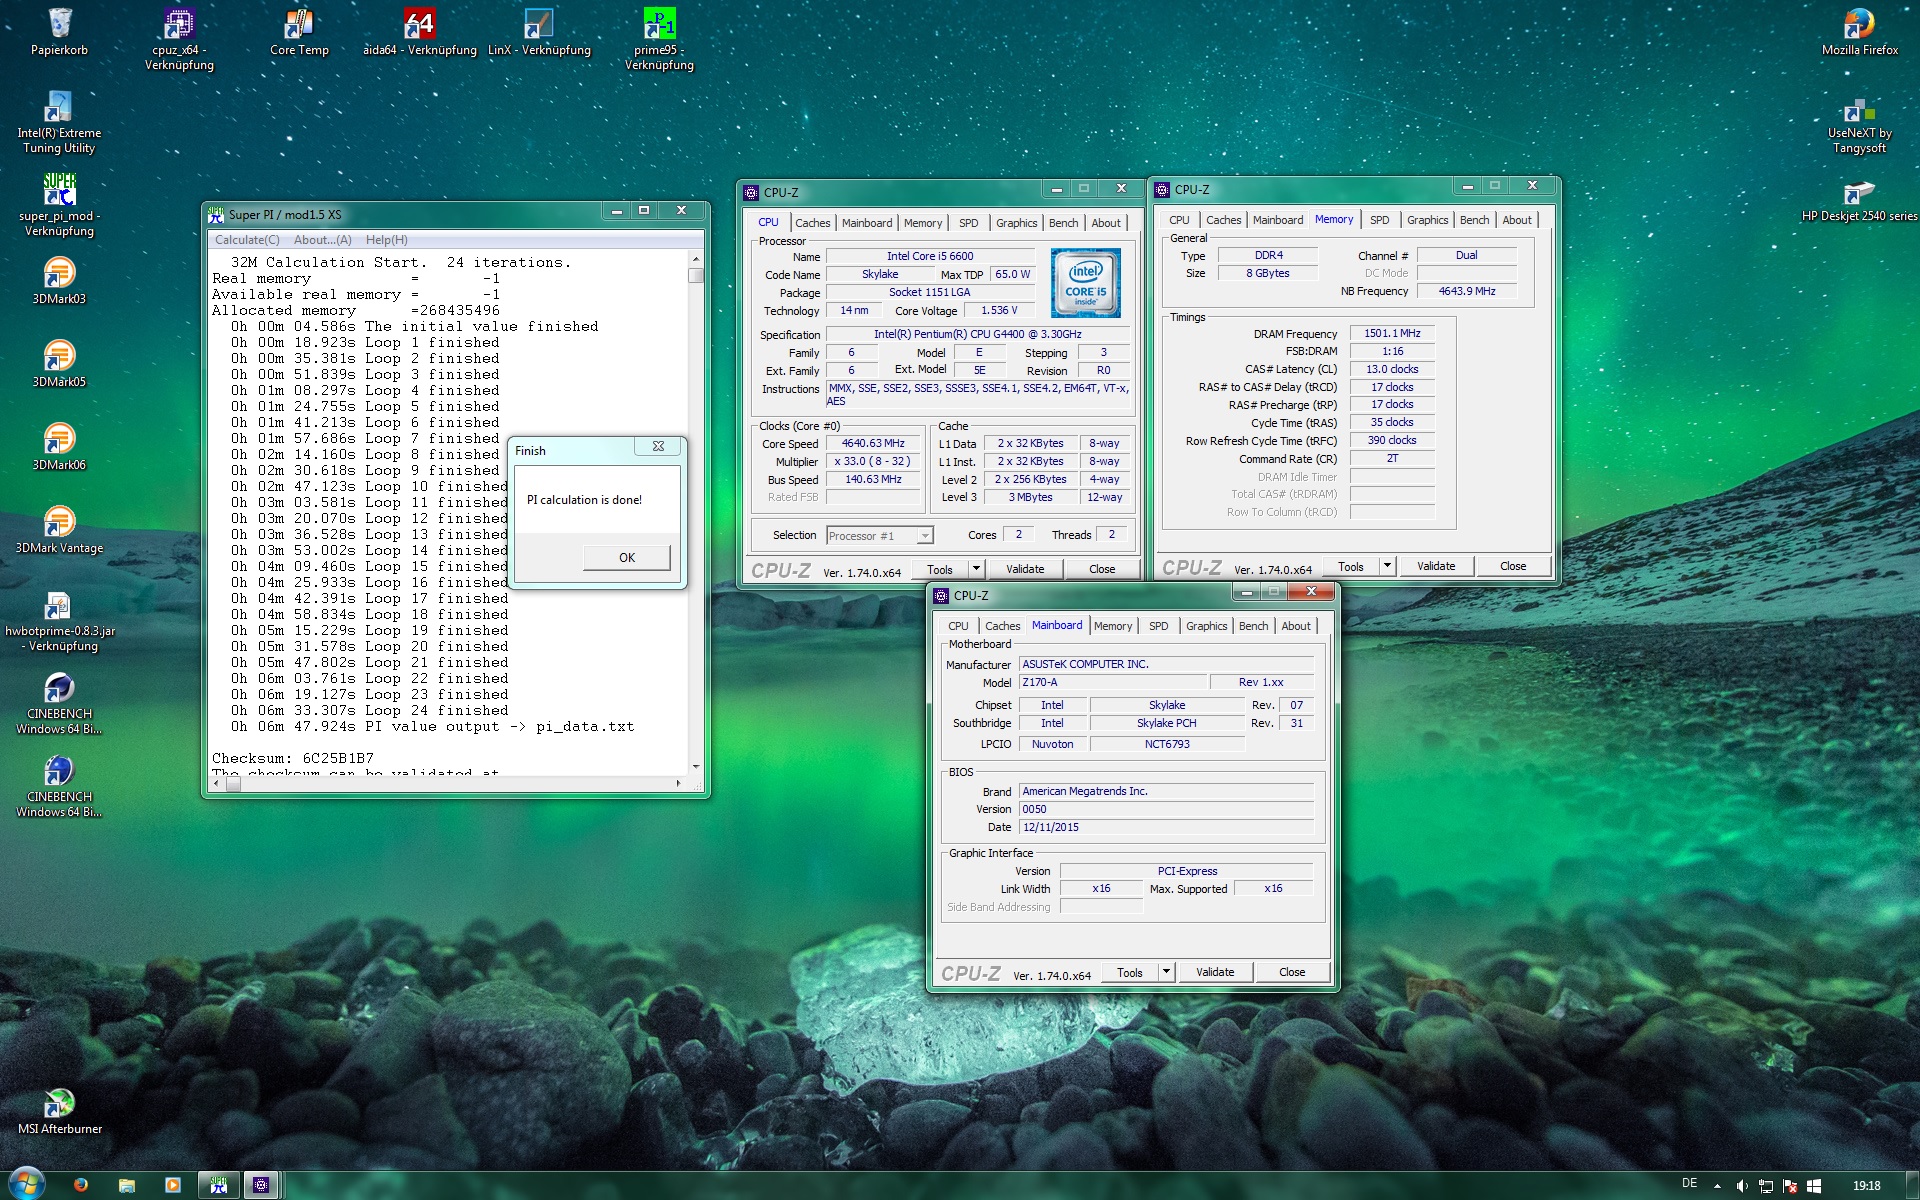Launch the 3DMark03 desktop icon
Image resolution: width=1920 pixels, height=1200 pixels.
click(59, 280)
